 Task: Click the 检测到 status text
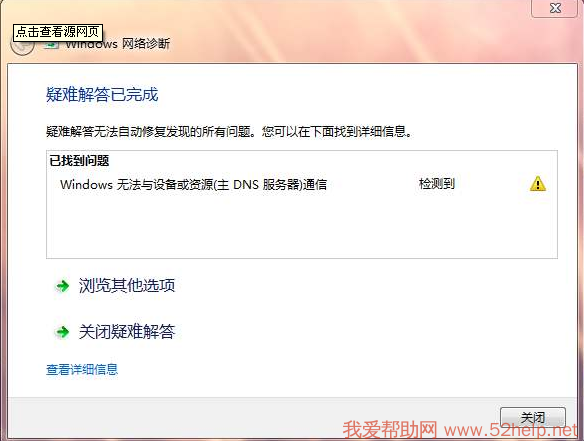[x=437, y=184]
